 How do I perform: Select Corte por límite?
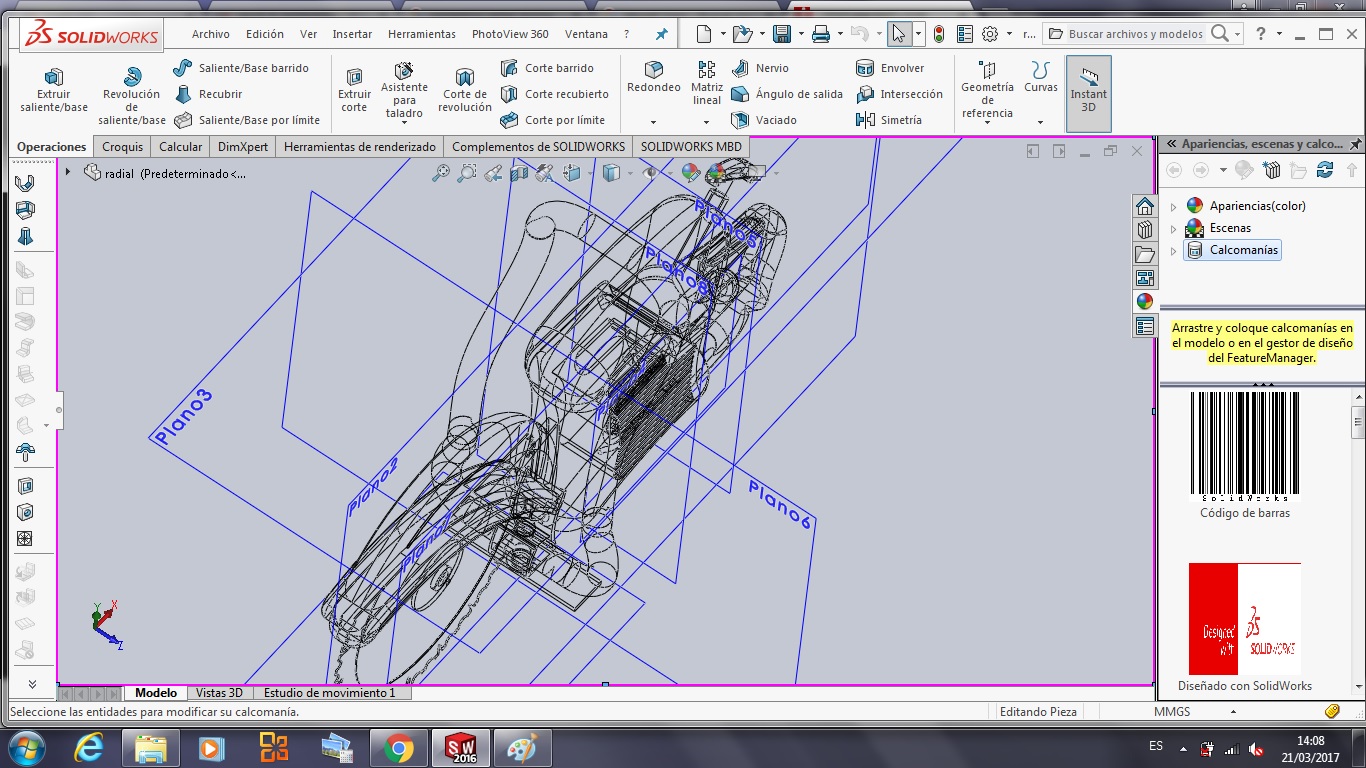click(x=552, y=120)
